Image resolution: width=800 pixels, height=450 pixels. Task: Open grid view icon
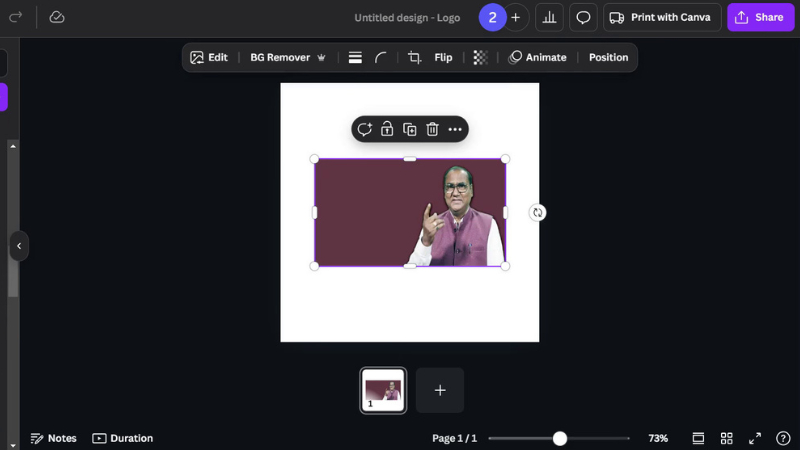[727, 438]
